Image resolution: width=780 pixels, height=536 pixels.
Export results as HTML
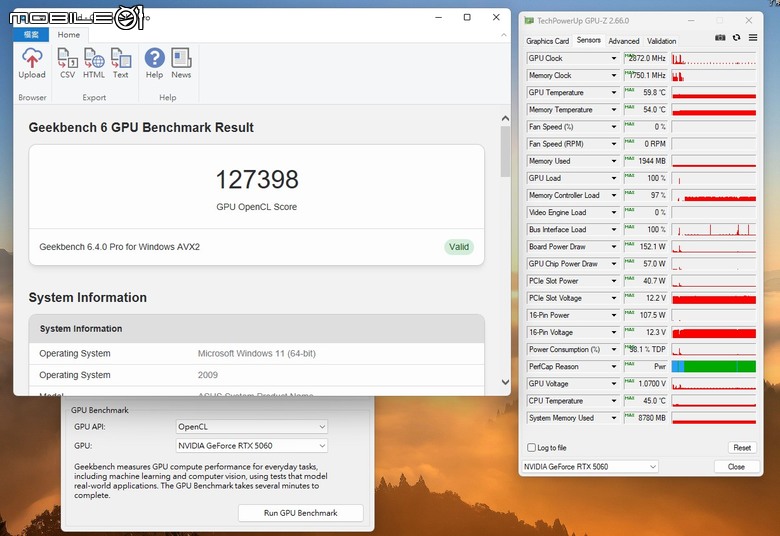point(94,63)
